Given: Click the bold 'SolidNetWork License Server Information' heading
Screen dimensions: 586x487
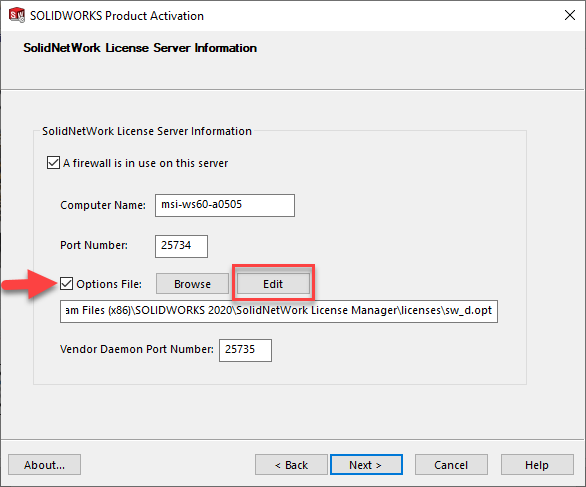Looking at the screenshot, I should coord(140,48).
